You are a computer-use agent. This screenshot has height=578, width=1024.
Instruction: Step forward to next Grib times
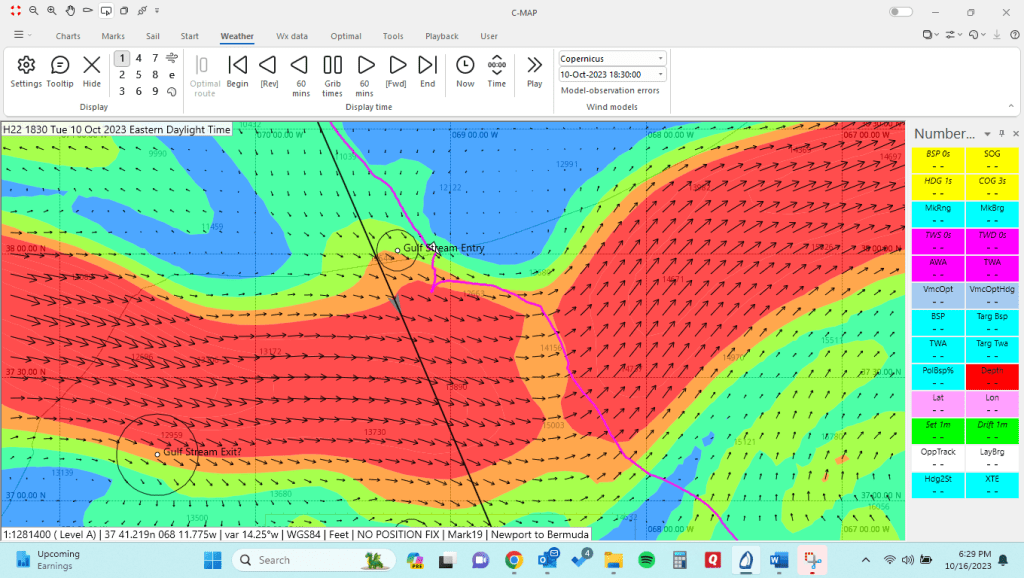(332, 71)
